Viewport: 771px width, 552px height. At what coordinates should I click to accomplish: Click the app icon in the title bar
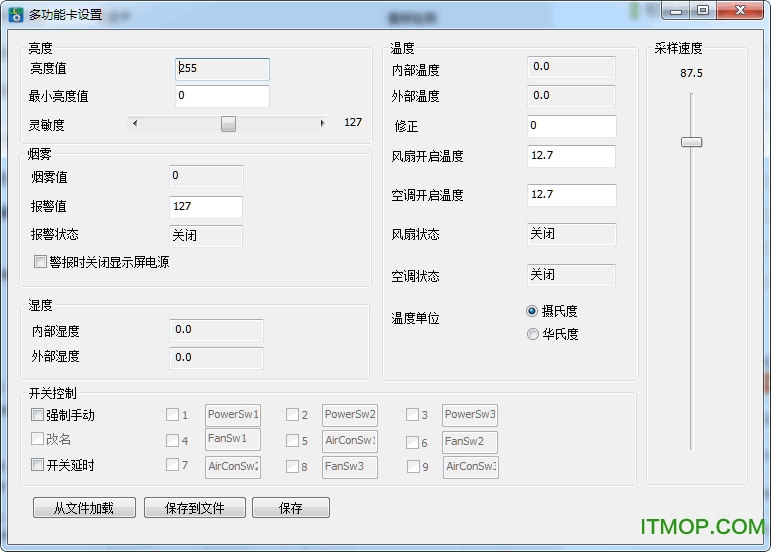coord(15,12)
